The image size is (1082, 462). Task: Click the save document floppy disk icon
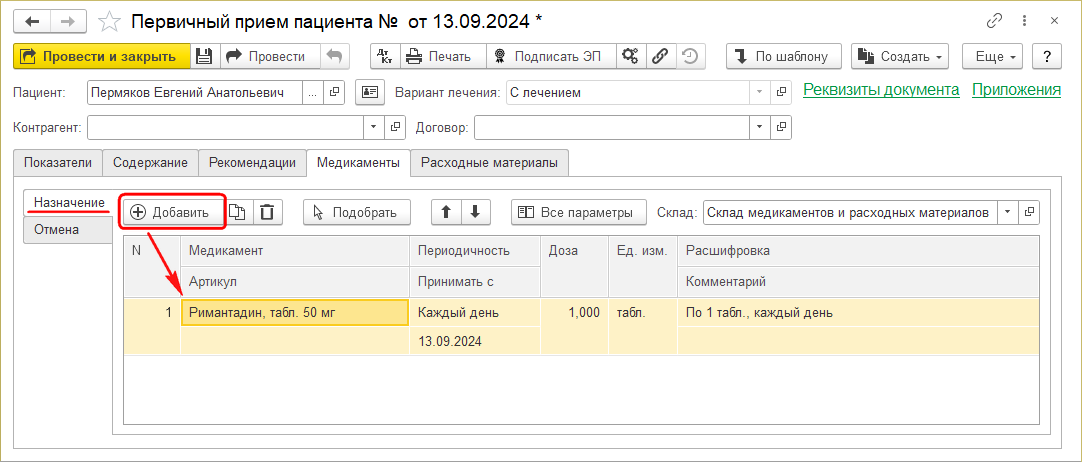(x=204, y=57)
